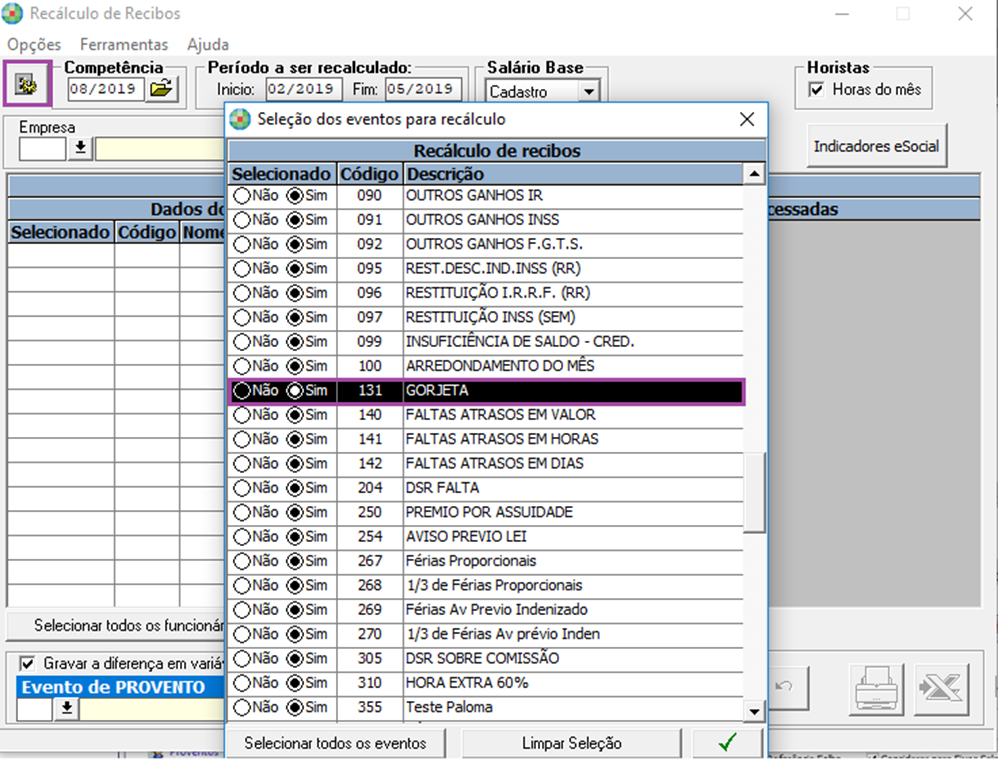Viewport: 998px width, 765px height.
Task: Click the Competência 08/2019 field
Action: click(106, 89)
